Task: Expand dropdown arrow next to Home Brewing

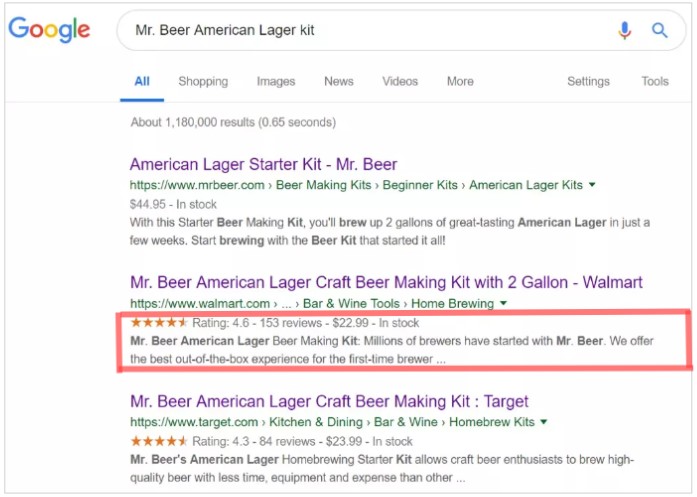Action: pos(503,303)
